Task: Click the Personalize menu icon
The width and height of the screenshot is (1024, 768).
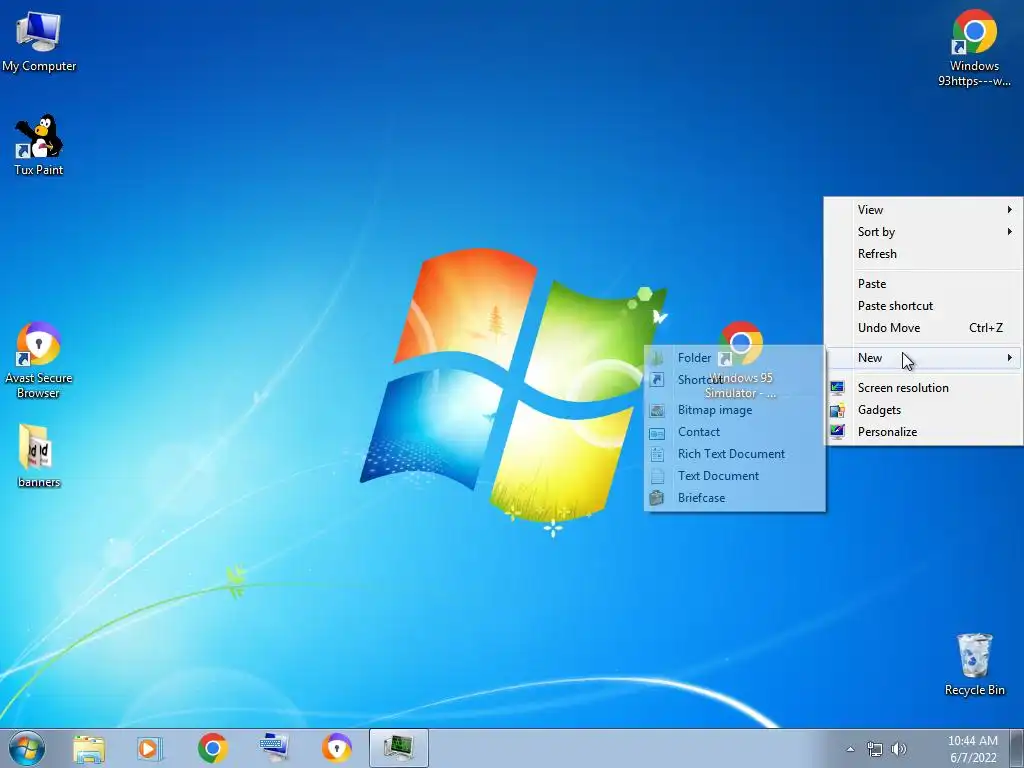Action: (837, 432)
